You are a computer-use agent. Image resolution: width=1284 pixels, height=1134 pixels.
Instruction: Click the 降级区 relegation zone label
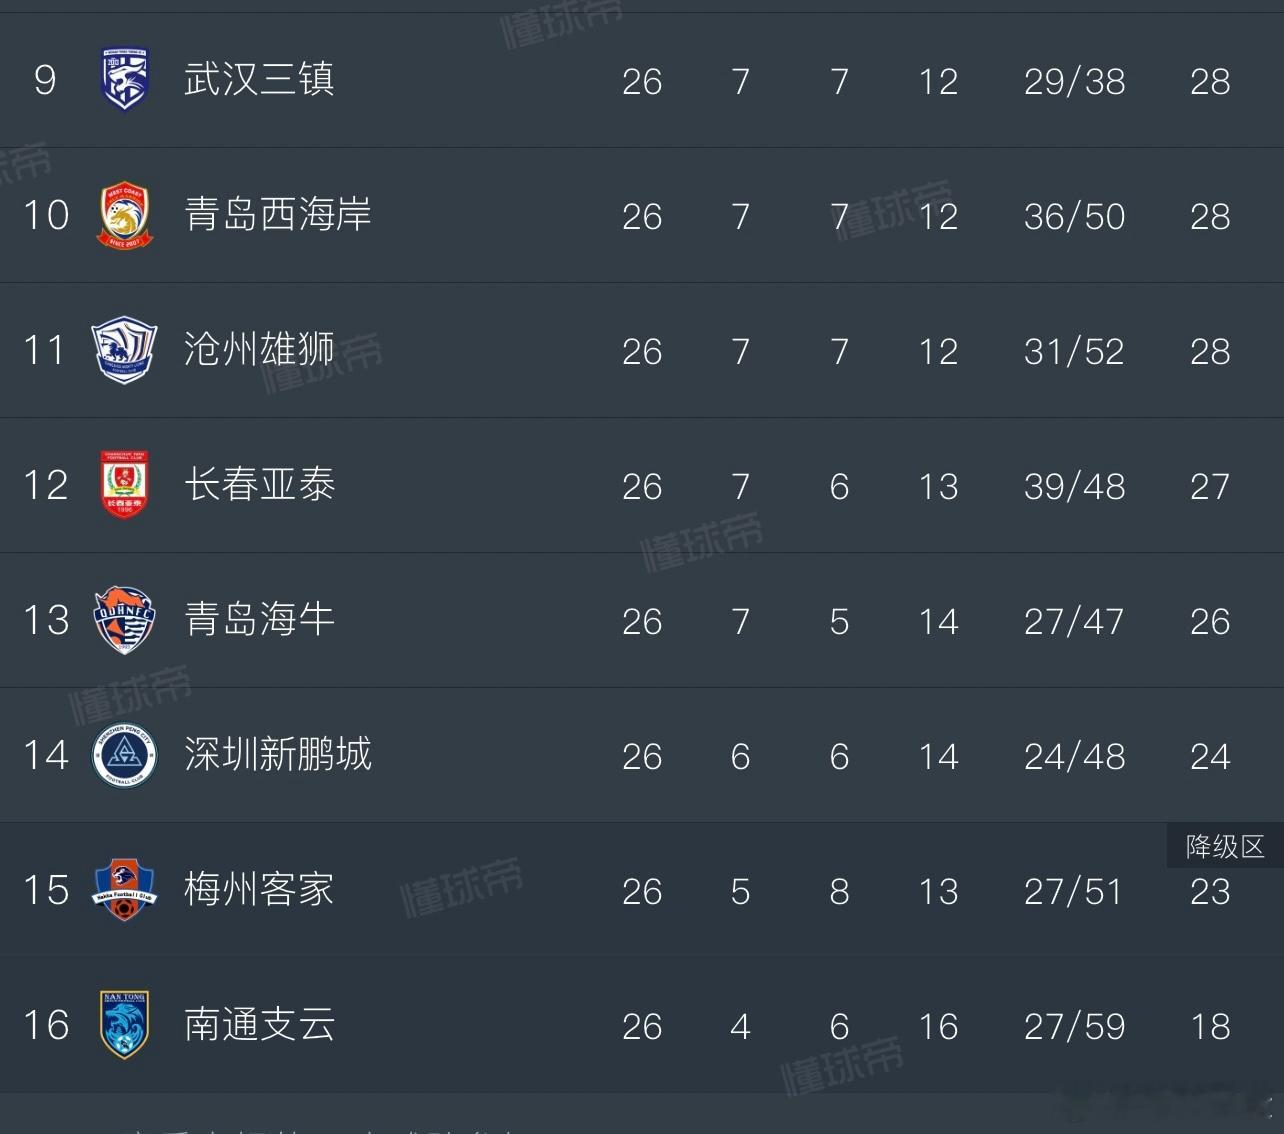(x=1225, y=847)
